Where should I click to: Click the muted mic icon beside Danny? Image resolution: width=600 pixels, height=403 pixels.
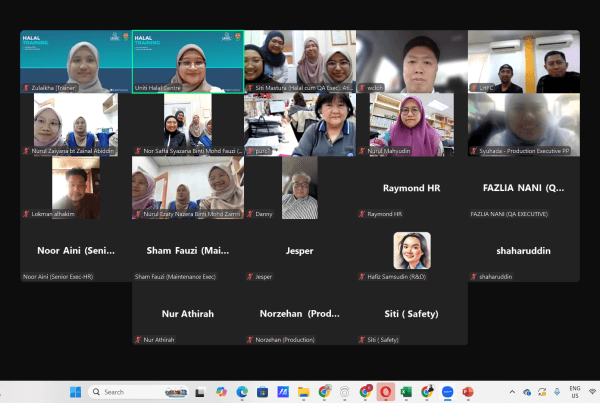[x=250, y=214]
